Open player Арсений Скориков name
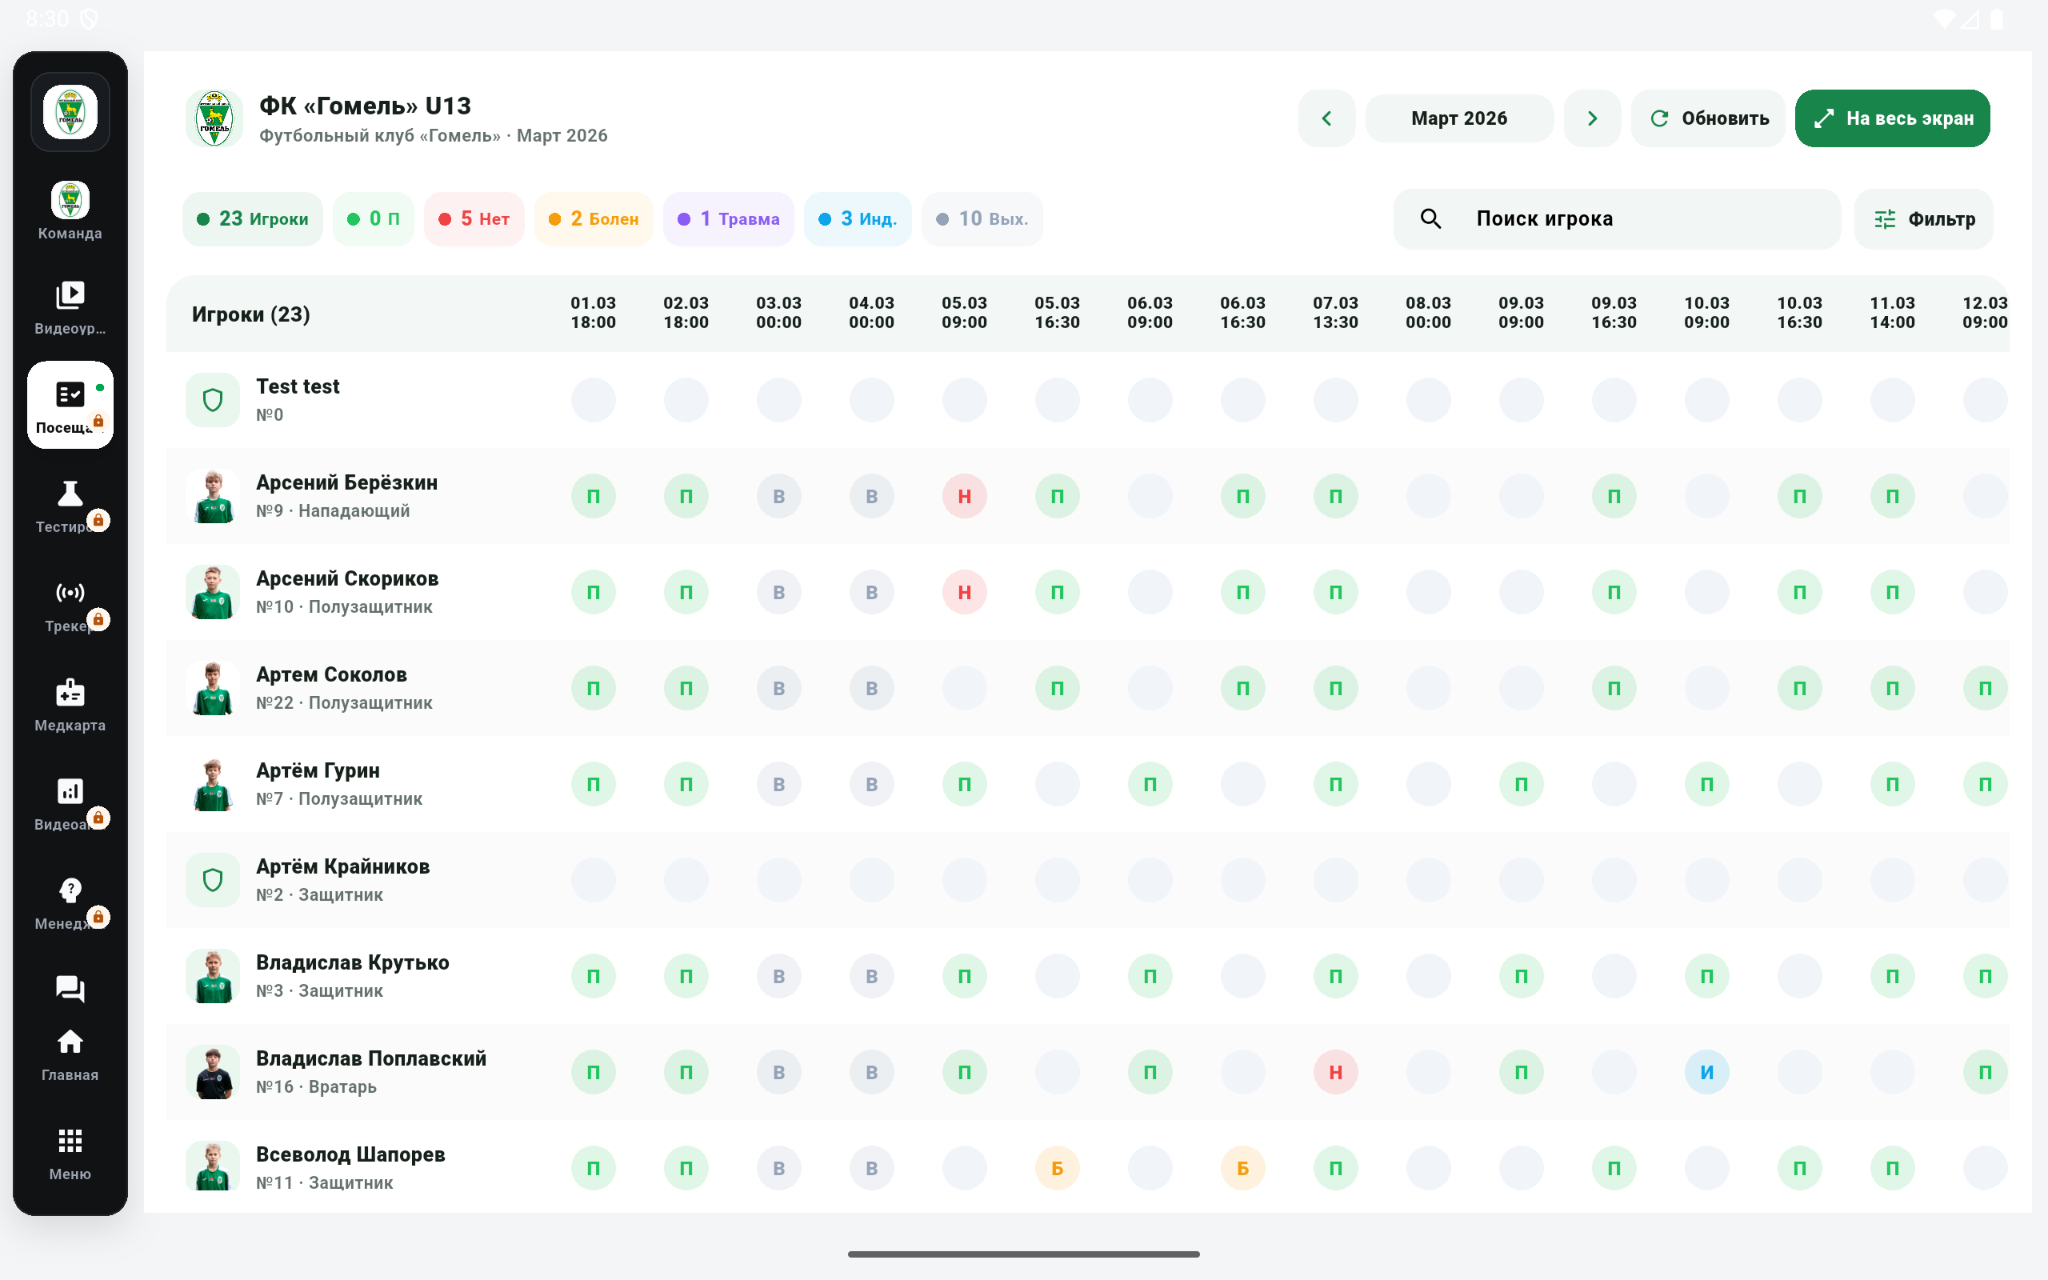Screen dimensions: 2048x1280 347,579
